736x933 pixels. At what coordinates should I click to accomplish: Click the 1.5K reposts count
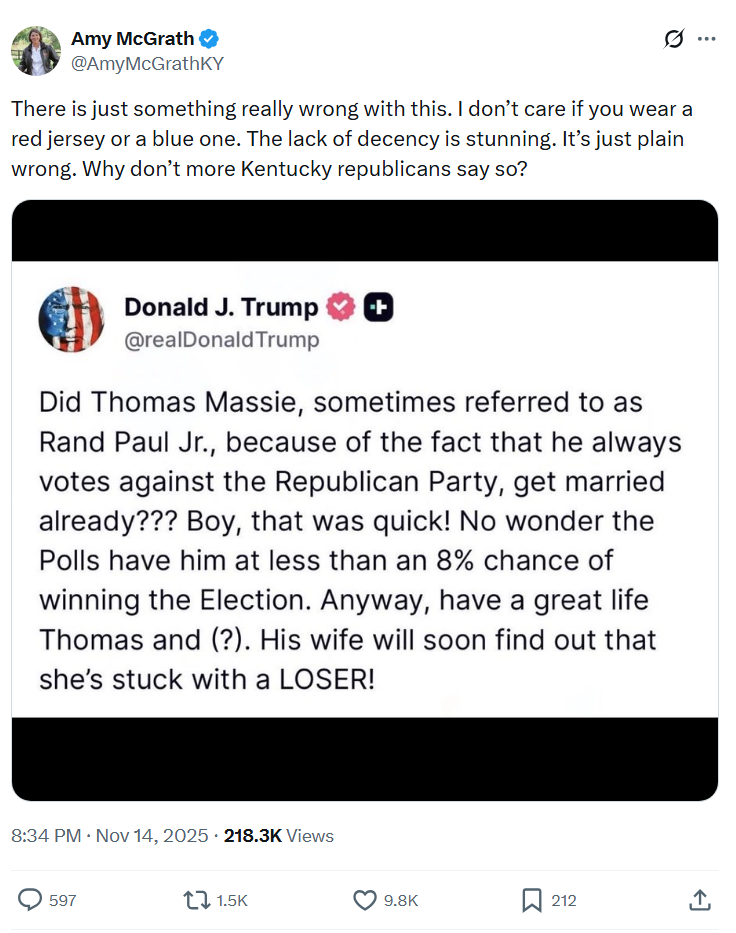click(231, 900)
